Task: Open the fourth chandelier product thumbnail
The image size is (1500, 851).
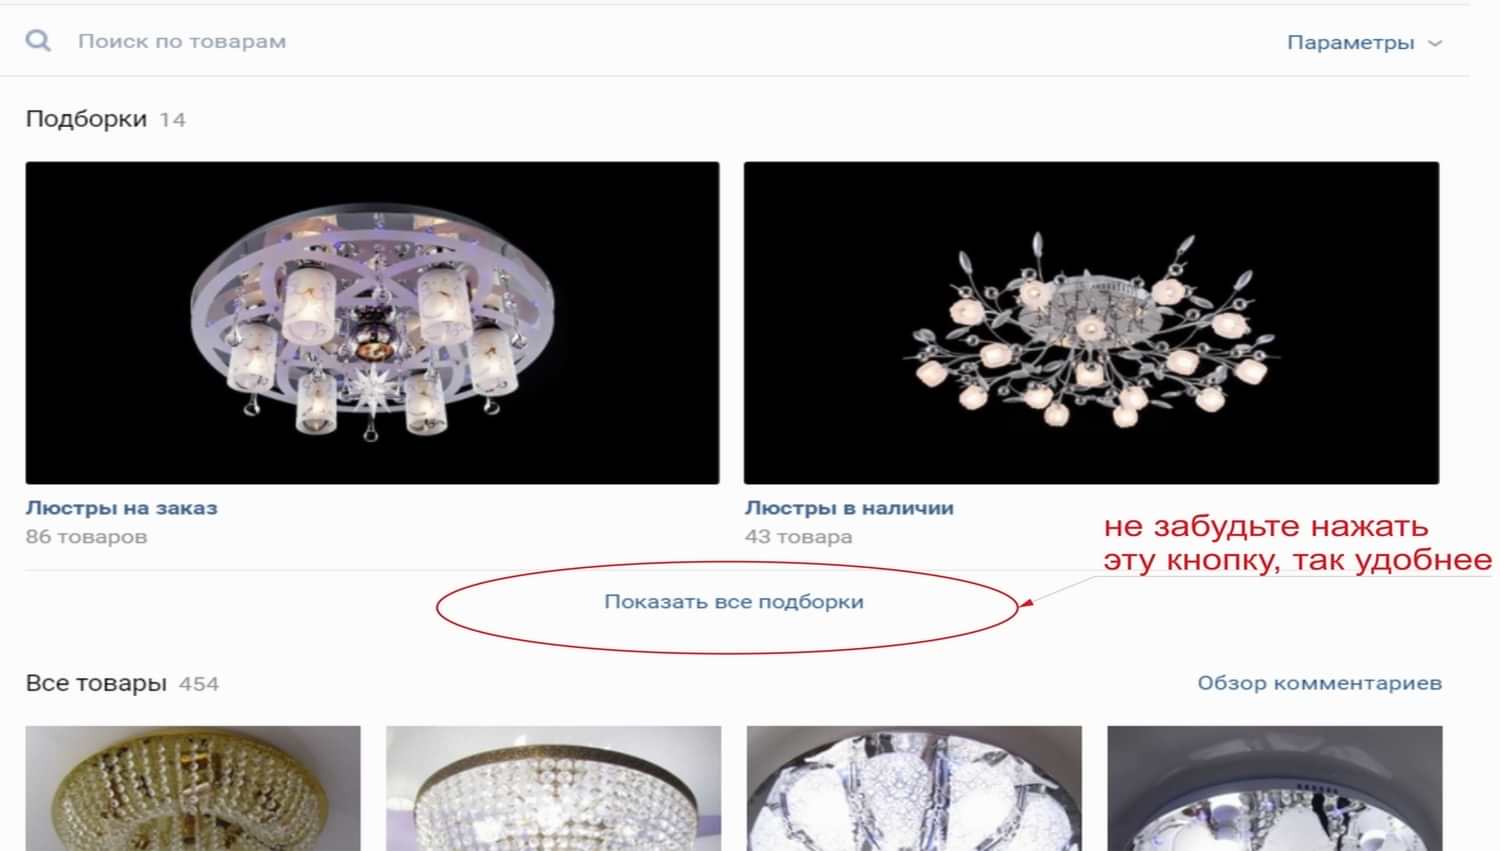Action: click(x=1275, y=788)
